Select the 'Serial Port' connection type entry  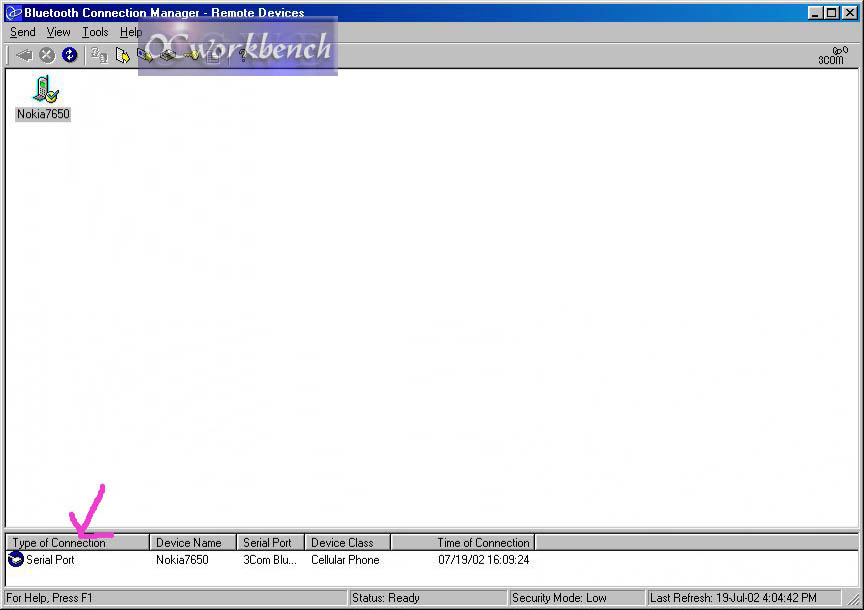click(x=50, y=560)
